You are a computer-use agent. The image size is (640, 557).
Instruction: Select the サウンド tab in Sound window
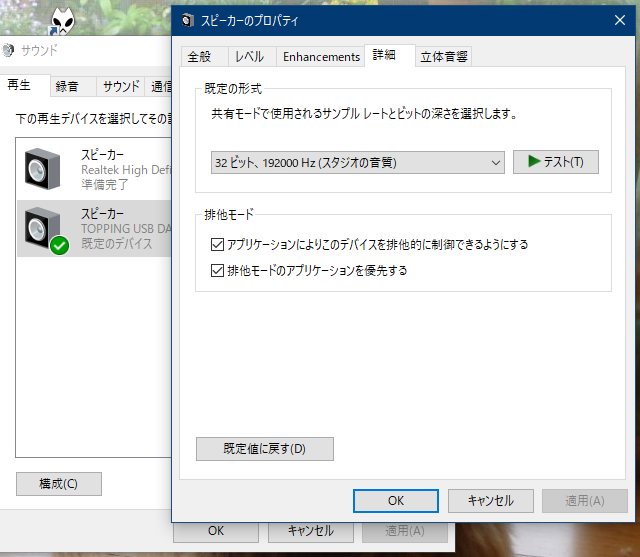(121, 86)
